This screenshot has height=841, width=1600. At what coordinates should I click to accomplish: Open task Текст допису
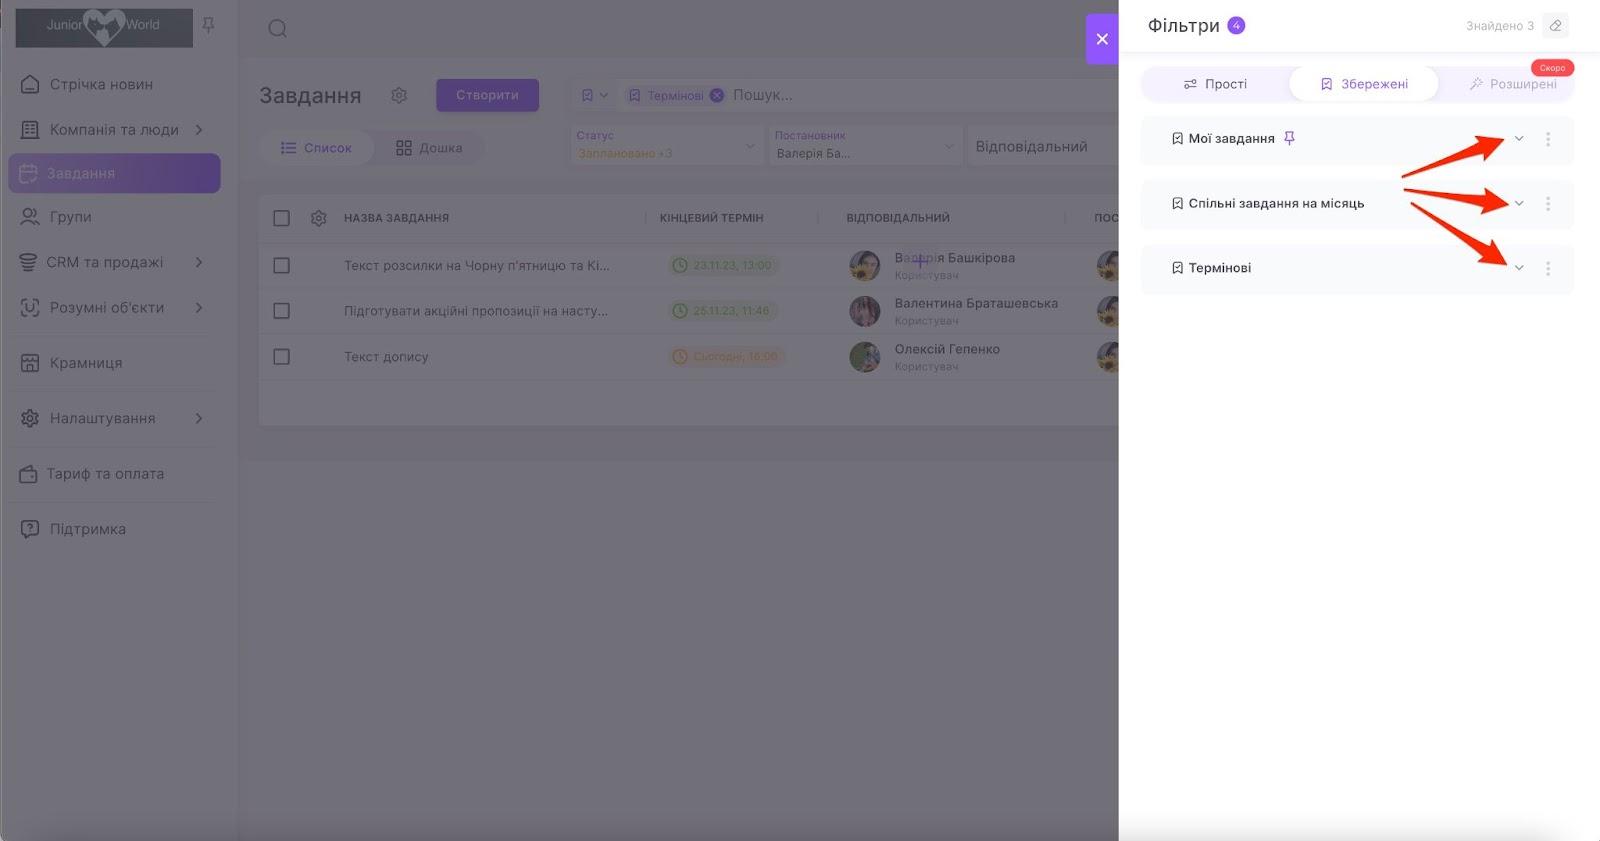pos(386,357)
